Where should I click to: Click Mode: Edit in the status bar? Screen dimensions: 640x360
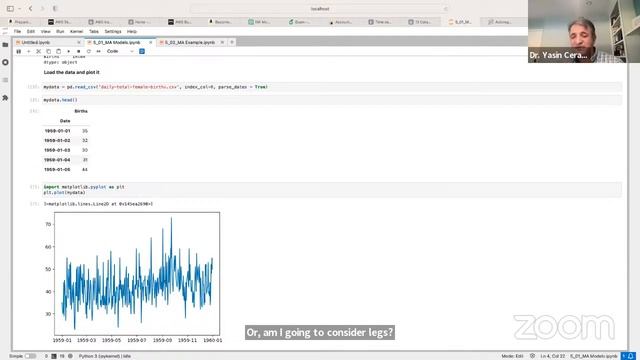[512, 356]
